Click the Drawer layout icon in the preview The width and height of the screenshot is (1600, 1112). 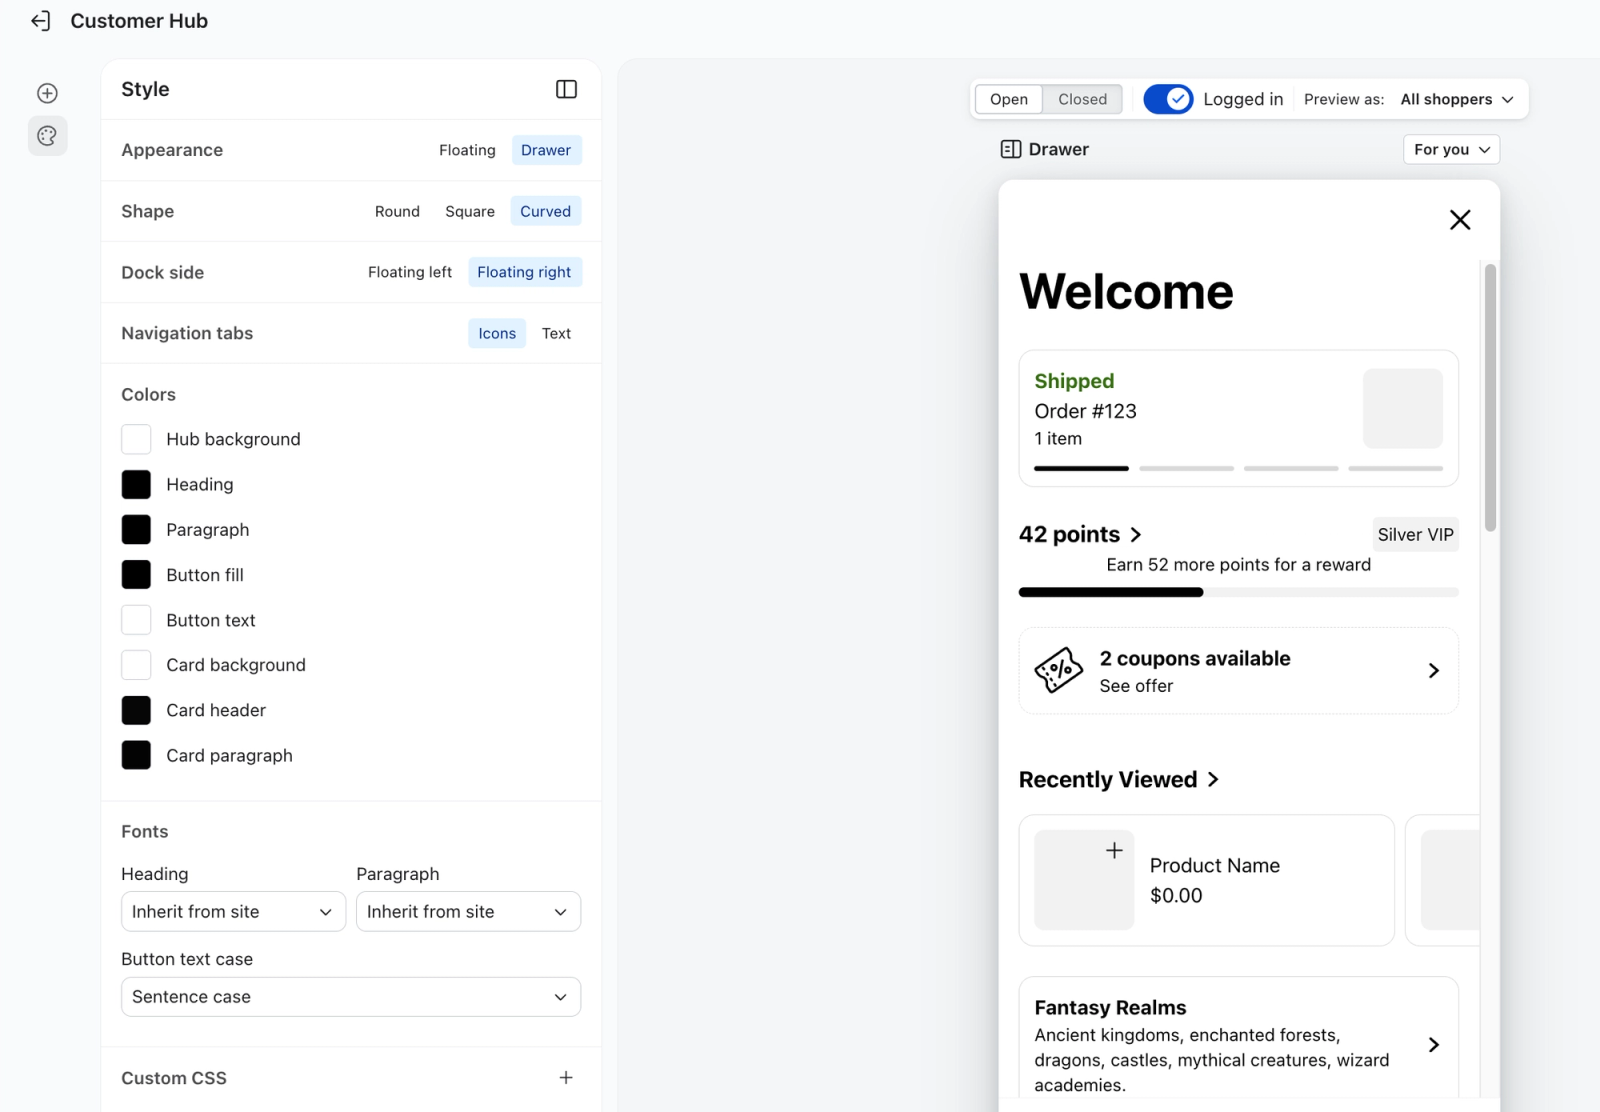tap(1011, 149)
